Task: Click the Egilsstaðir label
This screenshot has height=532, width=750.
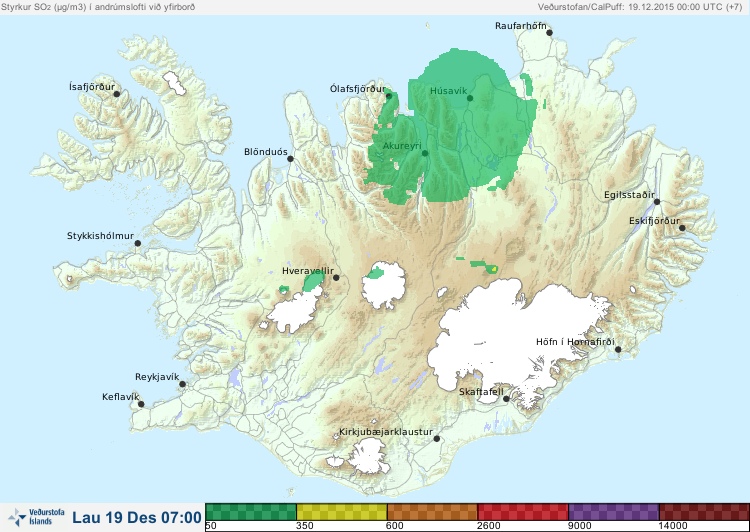Action: (x=629, y=195)
